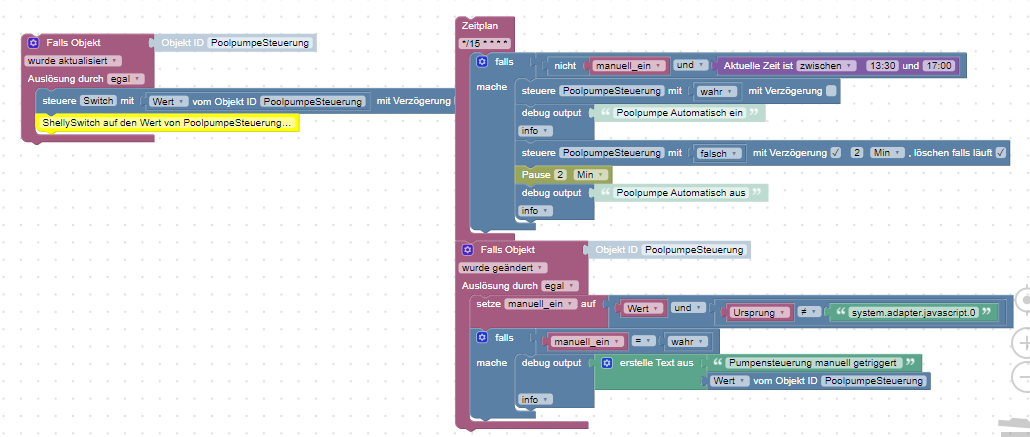Click 'PoolpumpeSteuerung' in 'erstelle Text aus' block
The image size is (1030, 437).
(873, 380)
